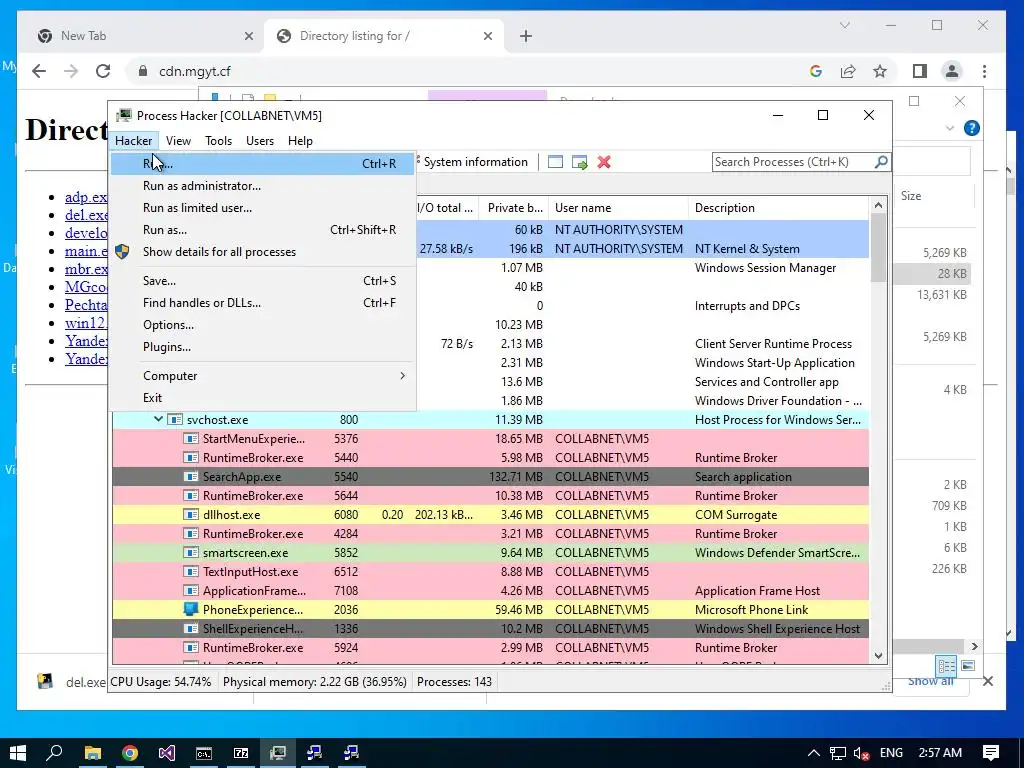Click CPU Usage status bar text
The width and height of the screenshot is (1024, 768).
tap(161, 682)
